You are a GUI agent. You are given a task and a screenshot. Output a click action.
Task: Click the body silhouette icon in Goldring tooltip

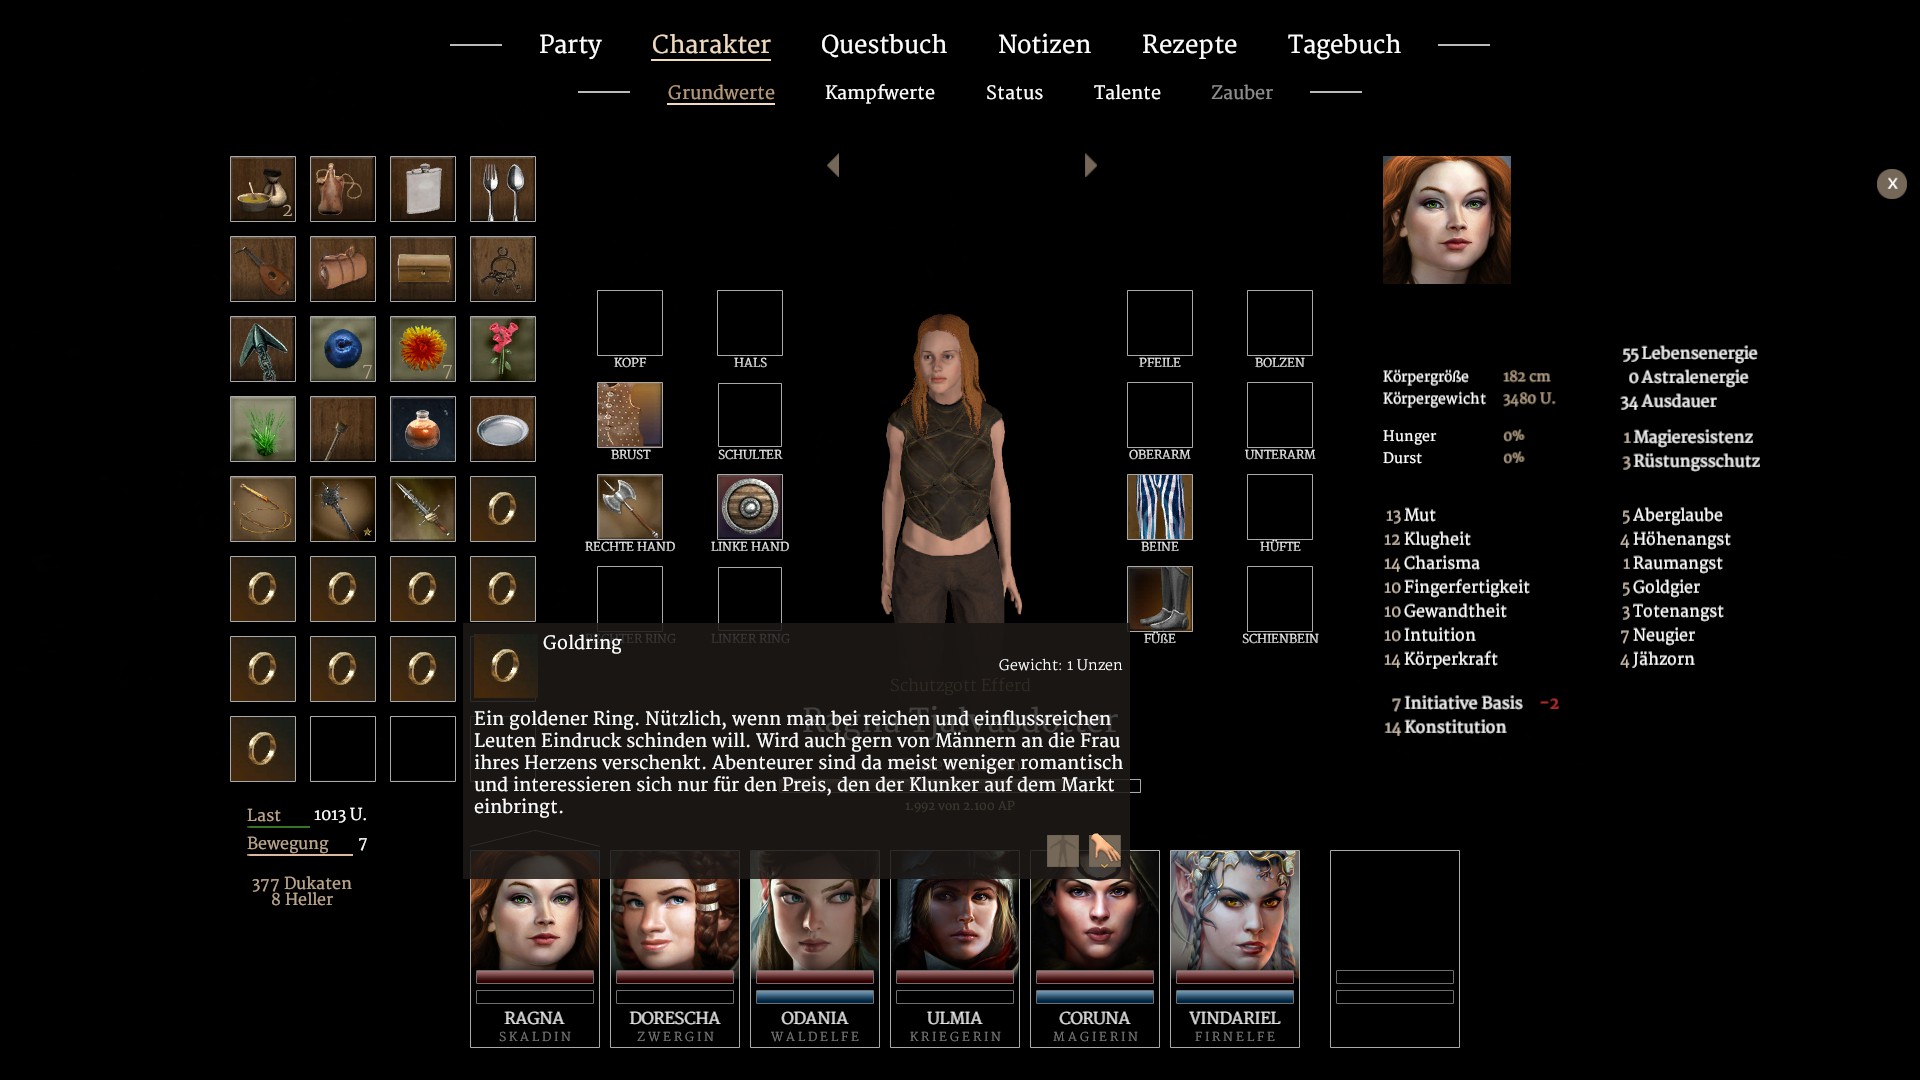tap(1063, 851)
